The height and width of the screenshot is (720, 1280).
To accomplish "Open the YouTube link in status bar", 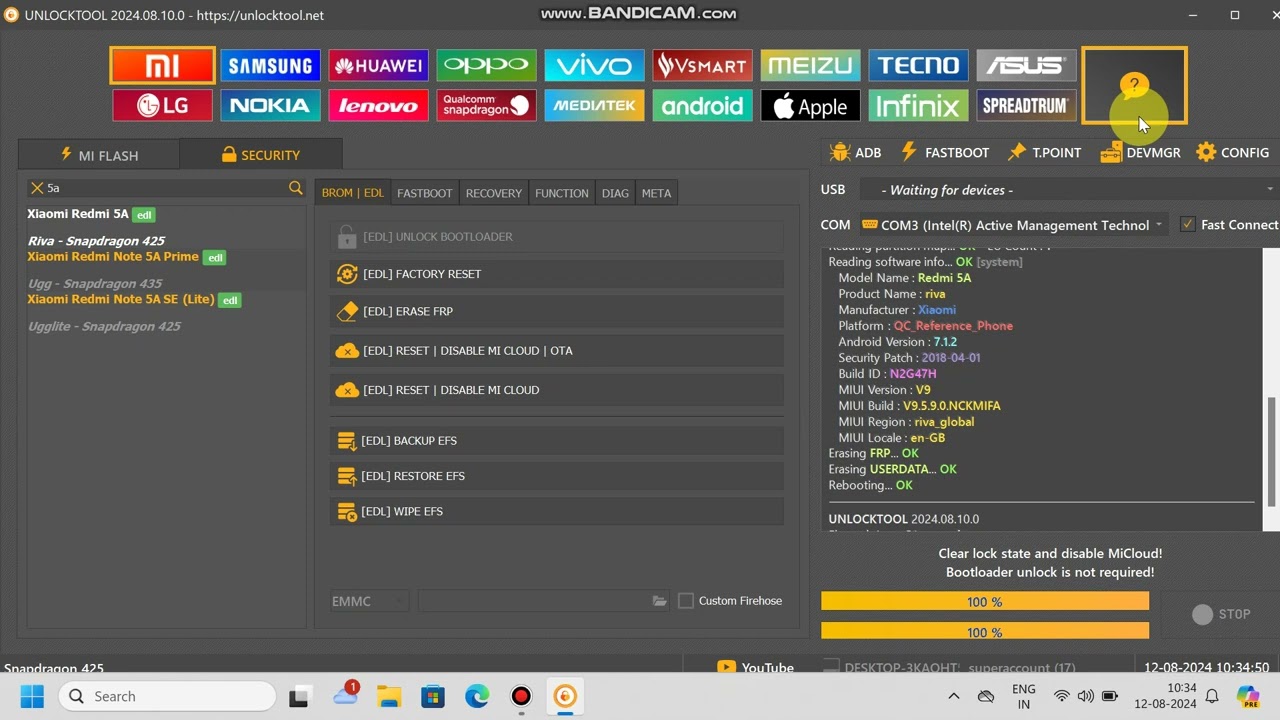I will [755, 668].
